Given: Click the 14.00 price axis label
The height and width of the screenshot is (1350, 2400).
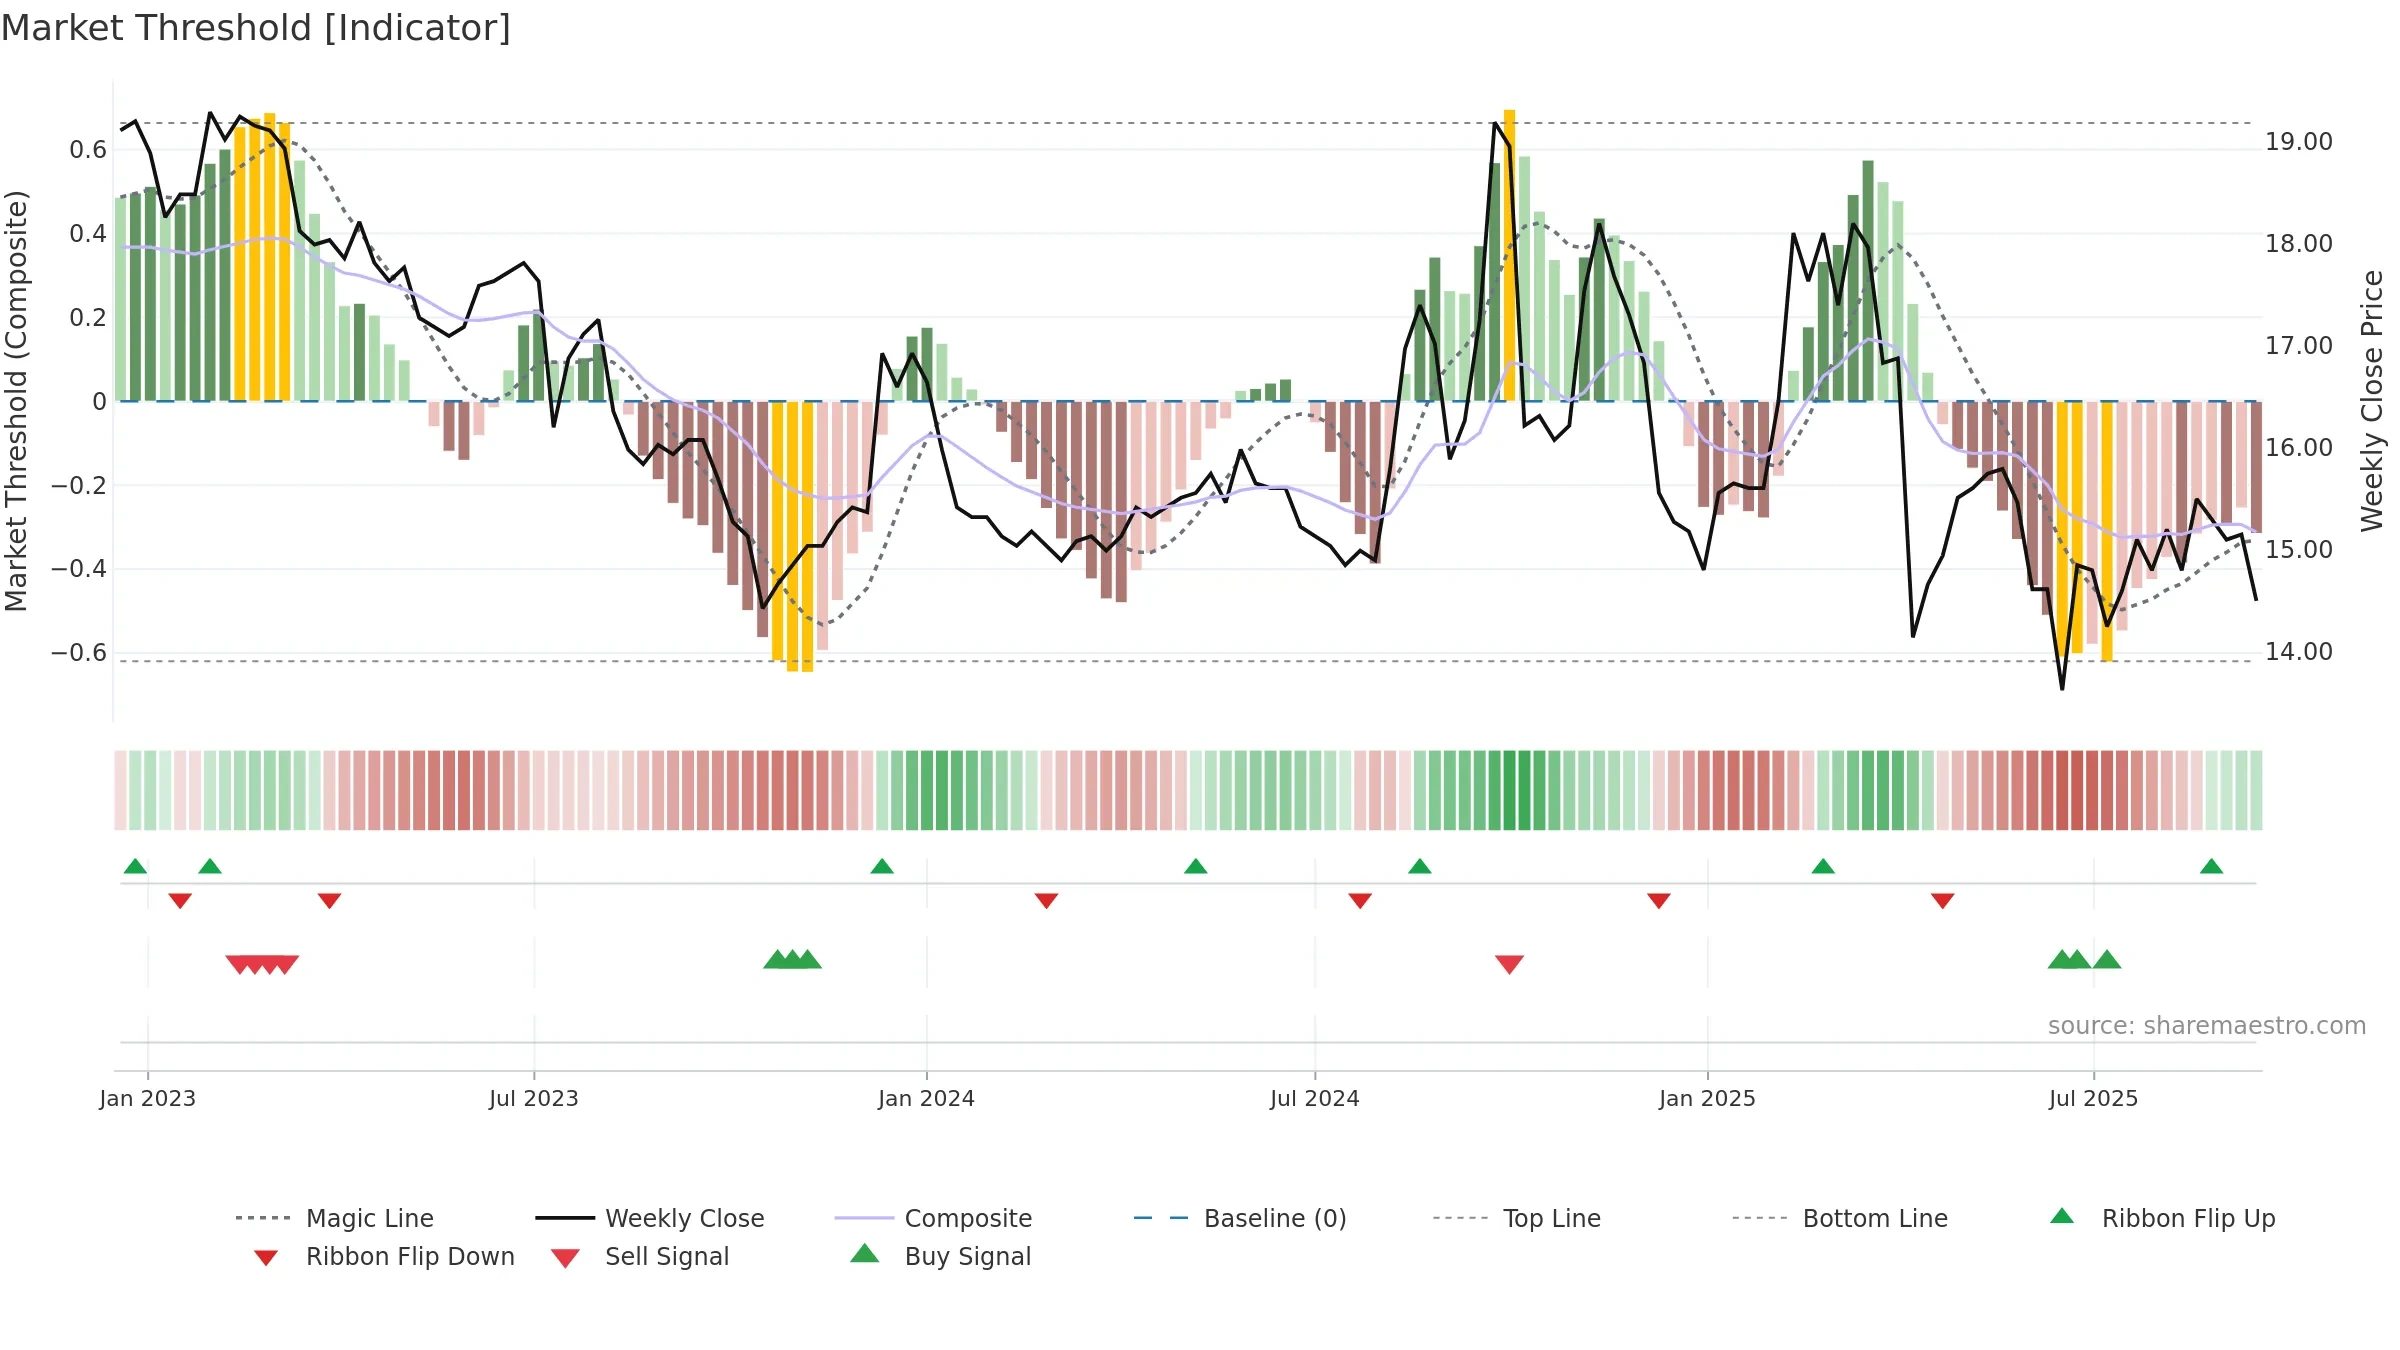Looking at the screenshot, I should pos(2298,652).
